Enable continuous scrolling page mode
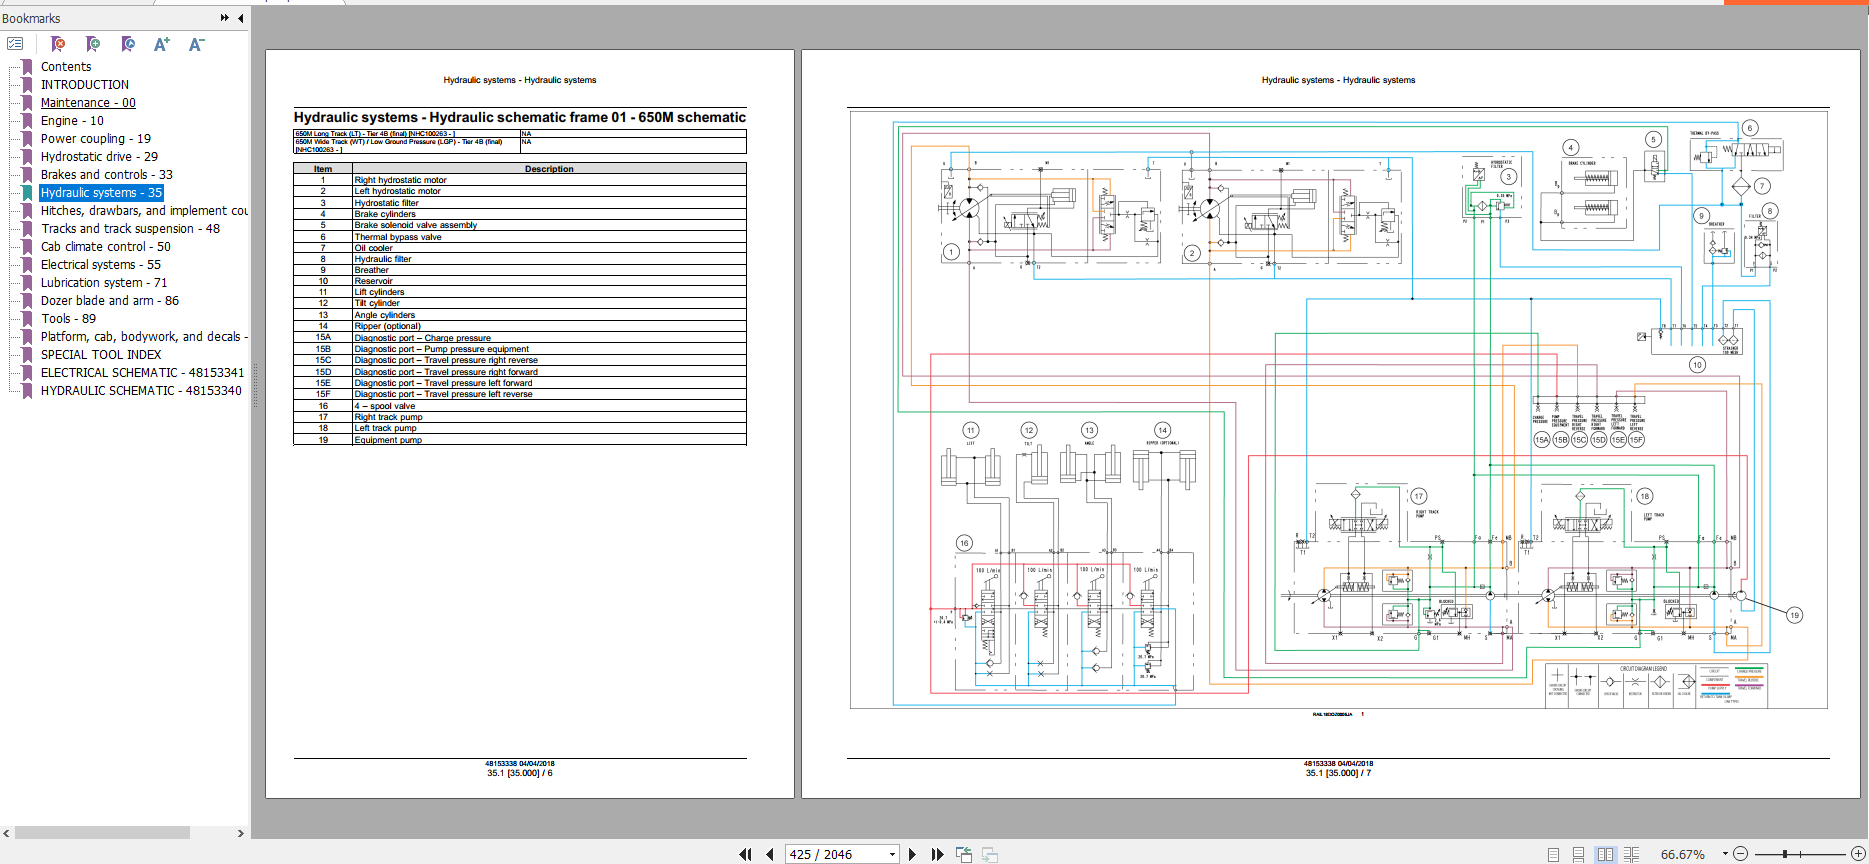The width and height of the screenshot is (1869, 864). [1578, 854]
